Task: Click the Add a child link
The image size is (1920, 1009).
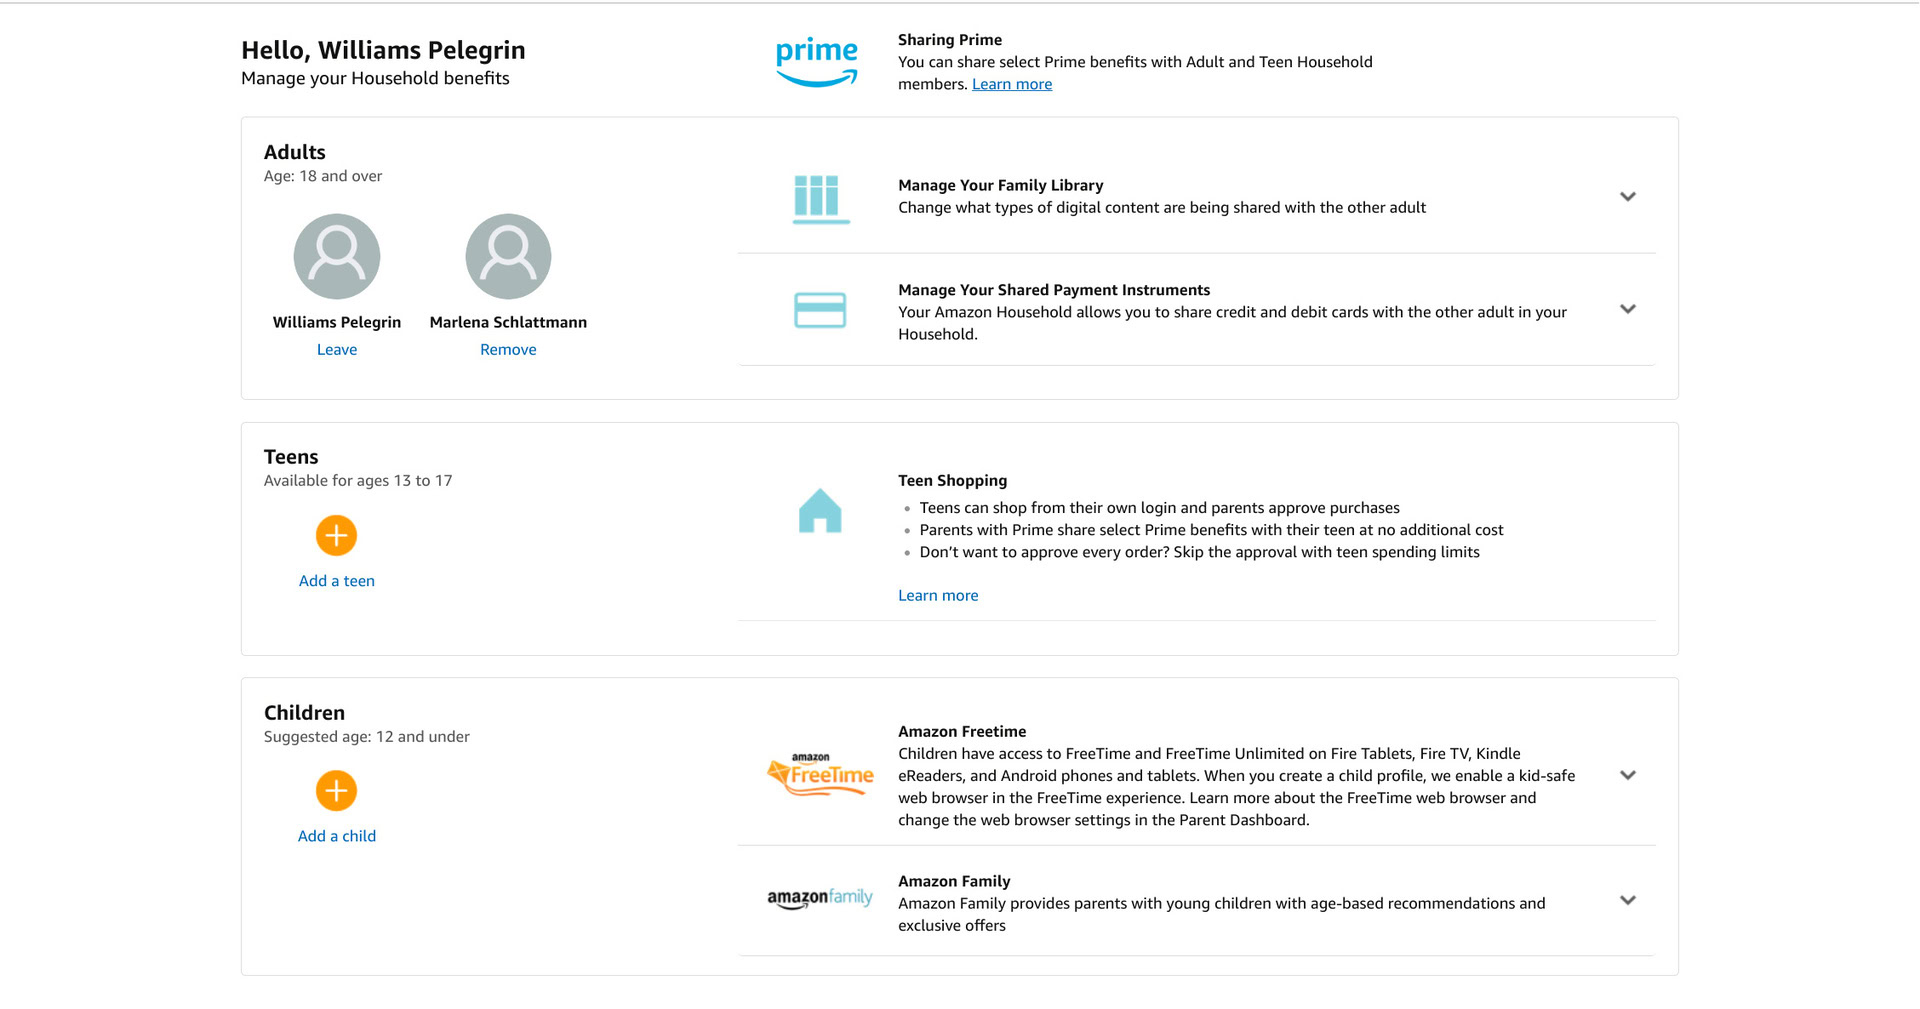Action: click(x=337, y=836)
